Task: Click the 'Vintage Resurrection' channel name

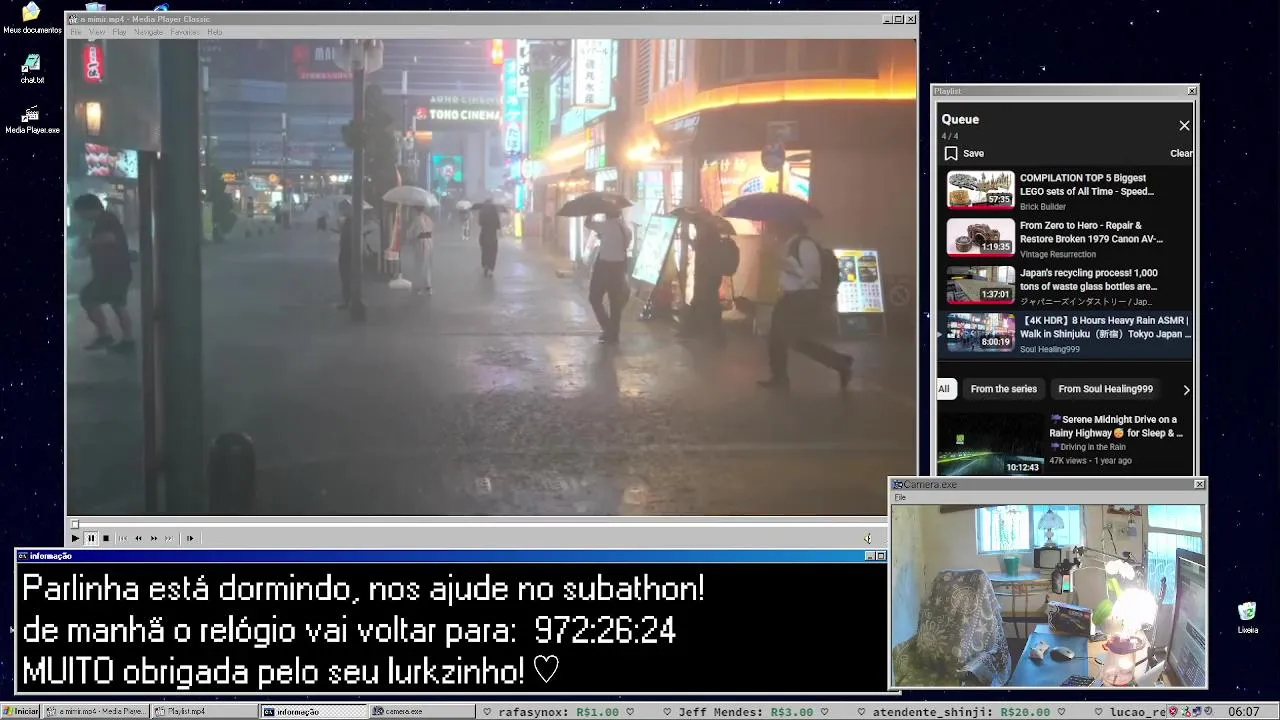Action: coord(1058,254)
